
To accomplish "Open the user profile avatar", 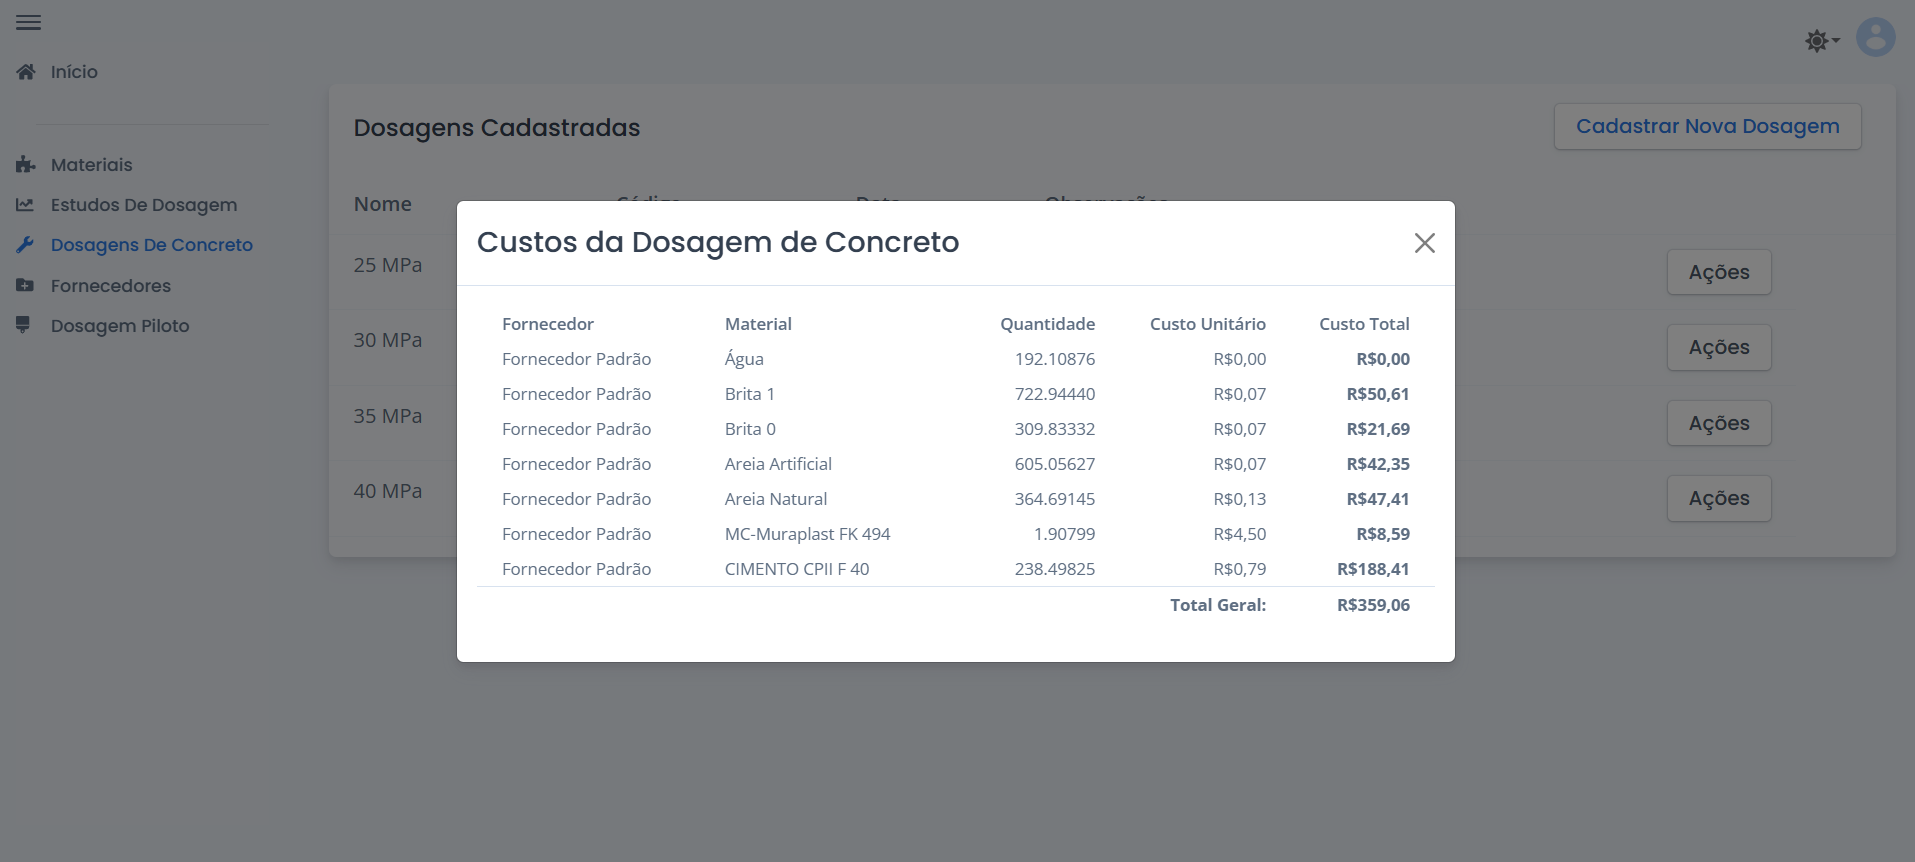I will [1875, 38].
